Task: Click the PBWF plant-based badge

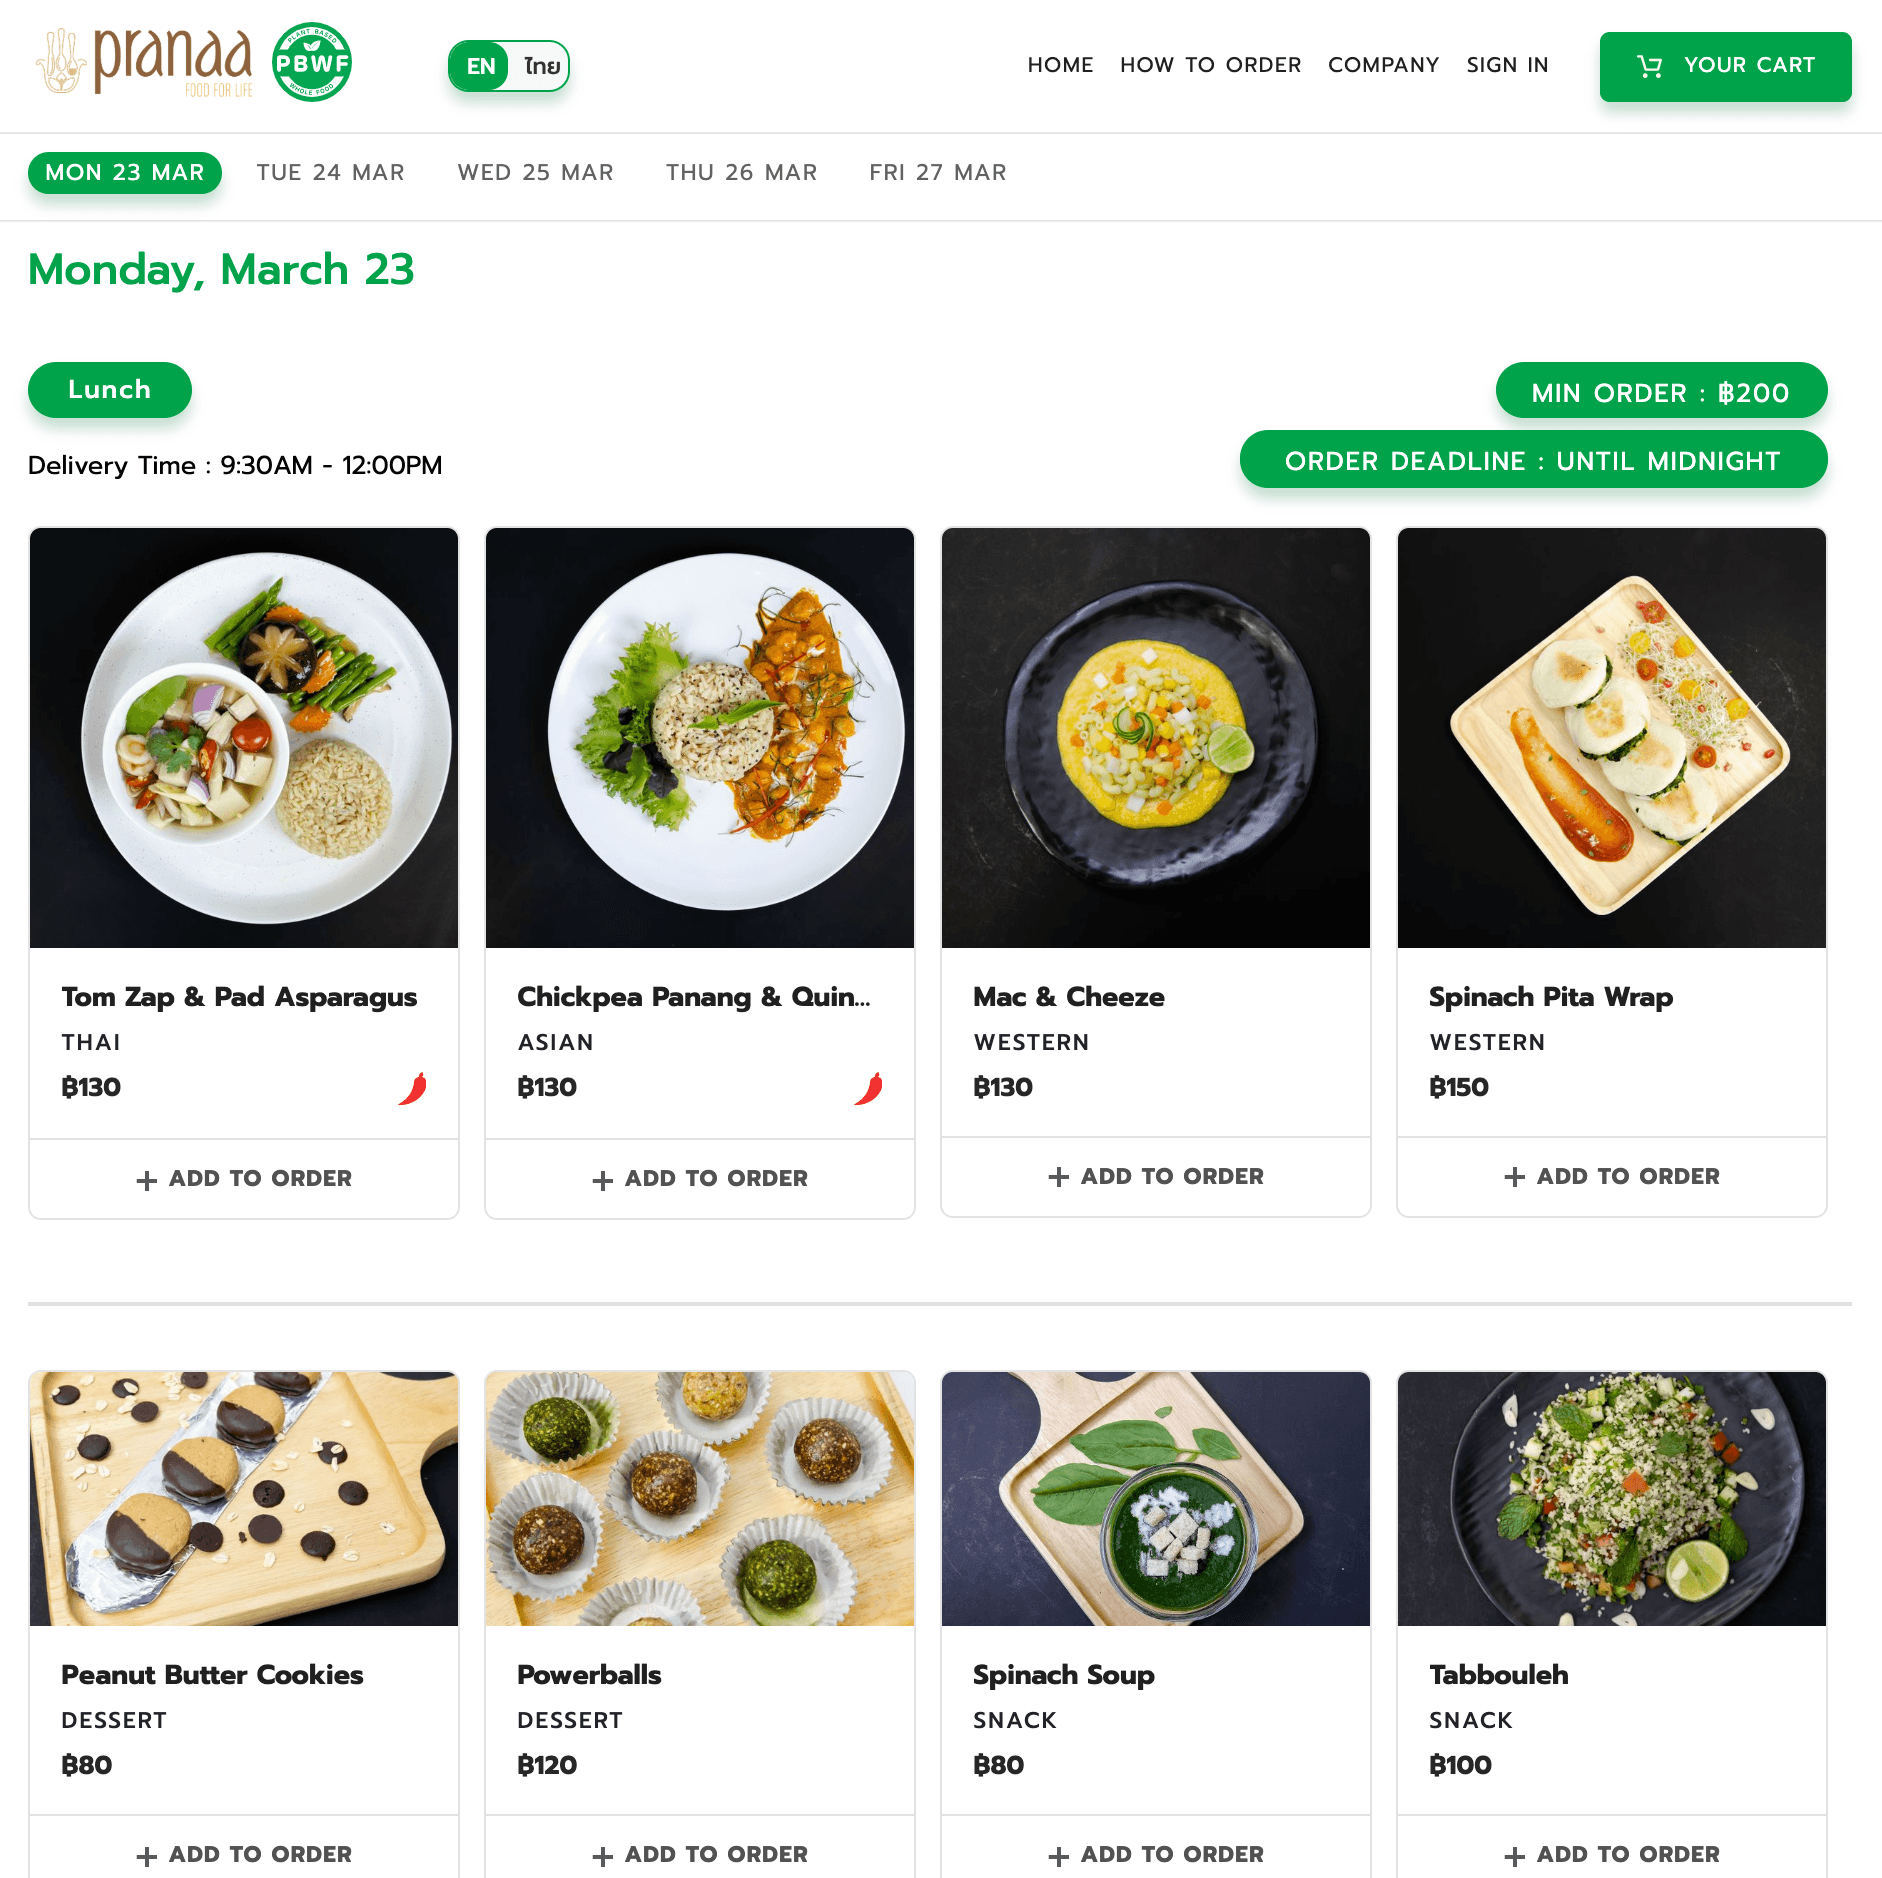Action: click(313, 62)
